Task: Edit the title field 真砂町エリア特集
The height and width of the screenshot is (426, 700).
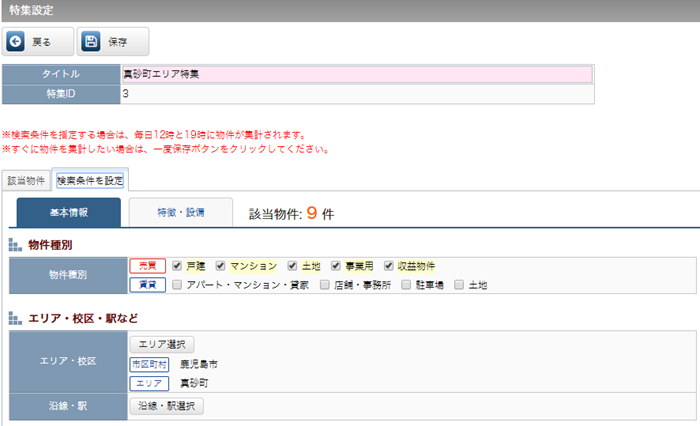Action: tap(357, 74)
